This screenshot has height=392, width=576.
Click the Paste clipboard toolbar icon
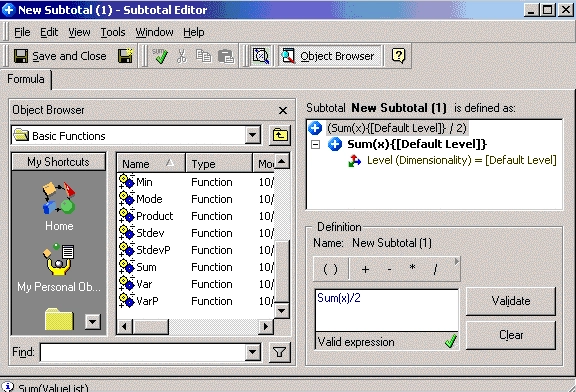(226, 56)
